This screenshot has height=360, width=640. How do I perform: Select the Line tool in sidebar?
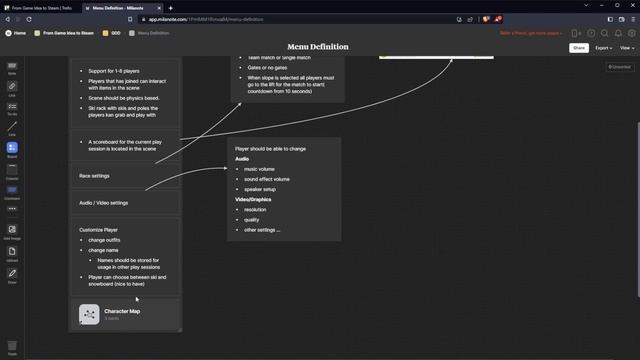(12, 129)
